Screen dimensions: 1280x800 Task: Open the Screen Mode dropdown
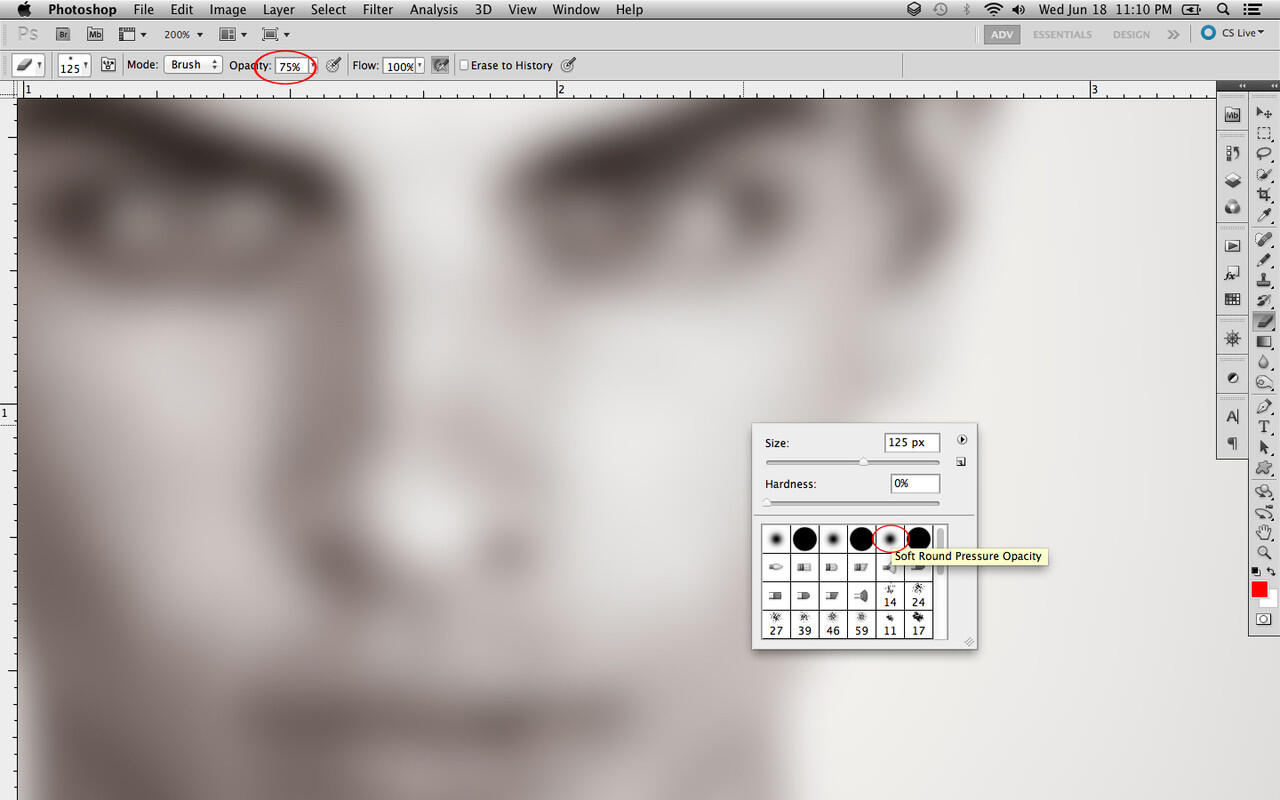275,34
